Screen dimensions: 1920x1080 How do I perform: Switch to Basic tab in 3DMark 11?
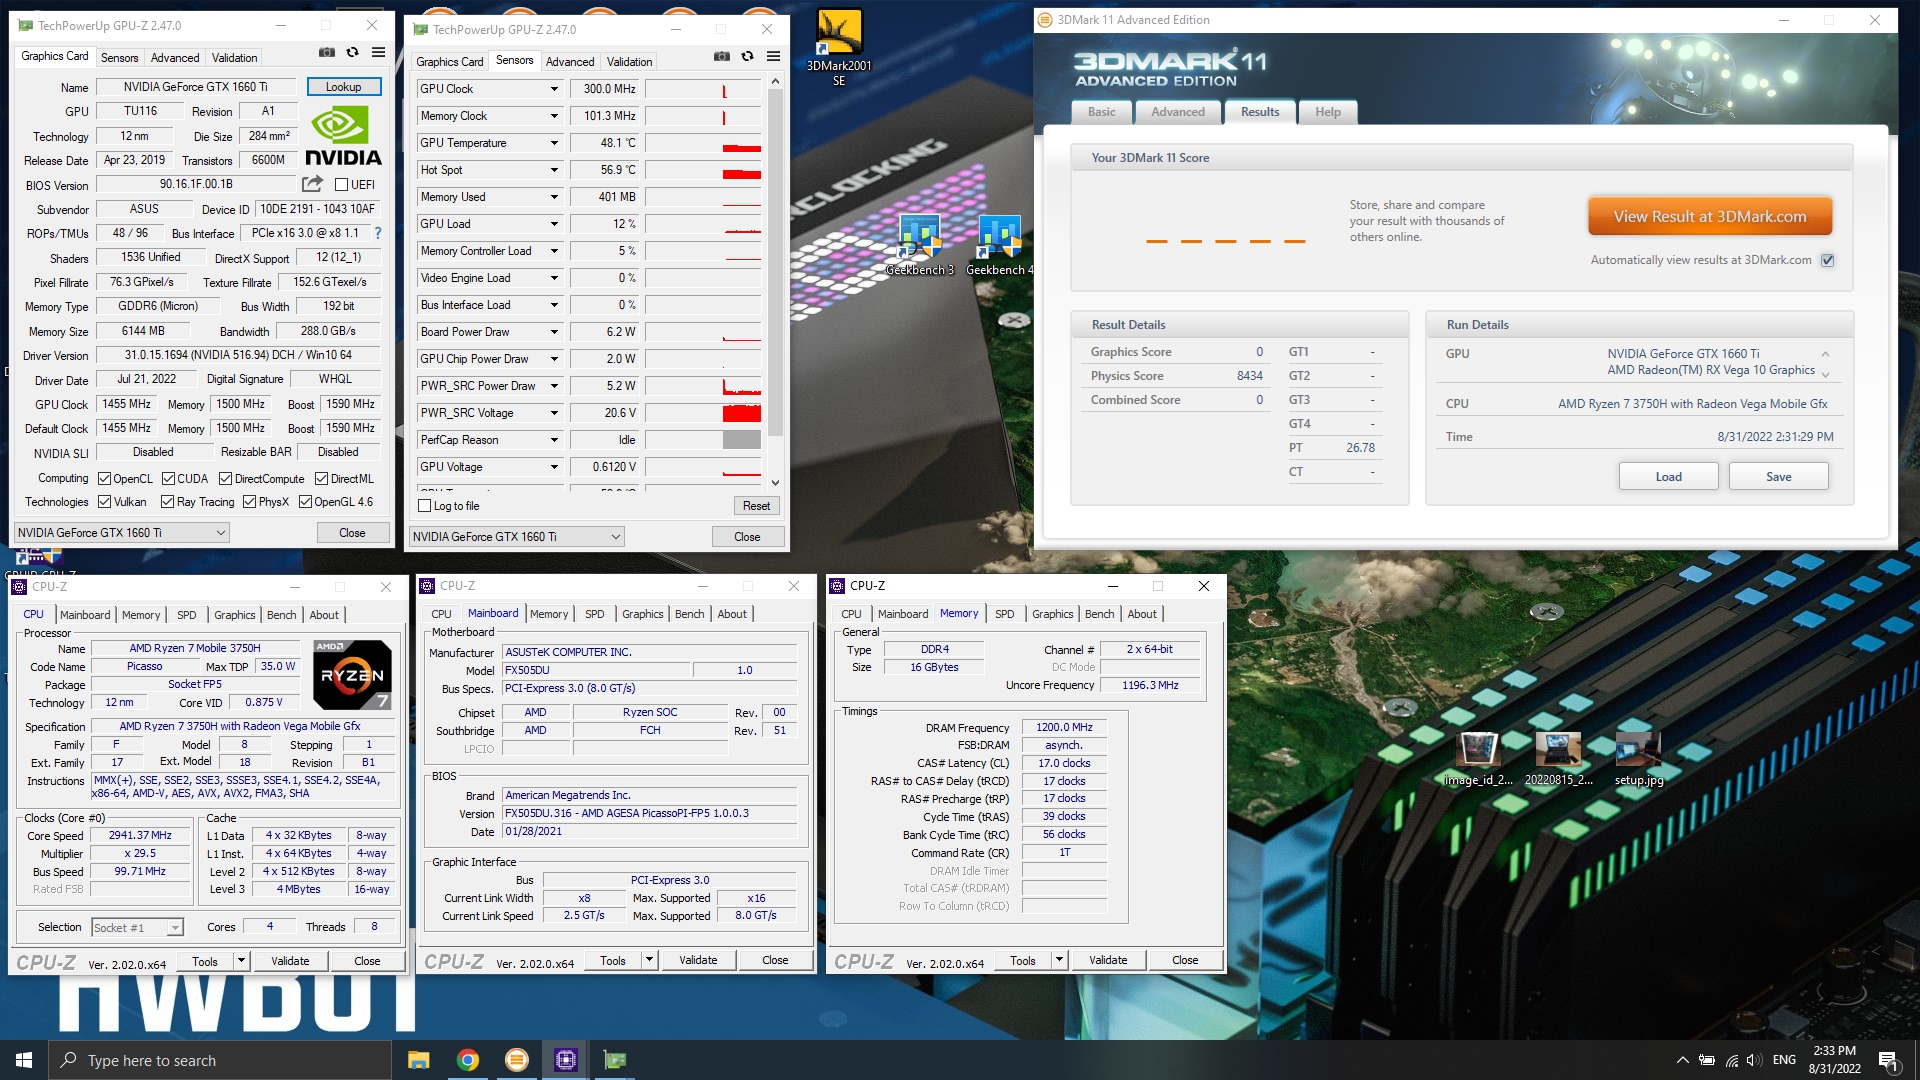[x=1101, y=112]
